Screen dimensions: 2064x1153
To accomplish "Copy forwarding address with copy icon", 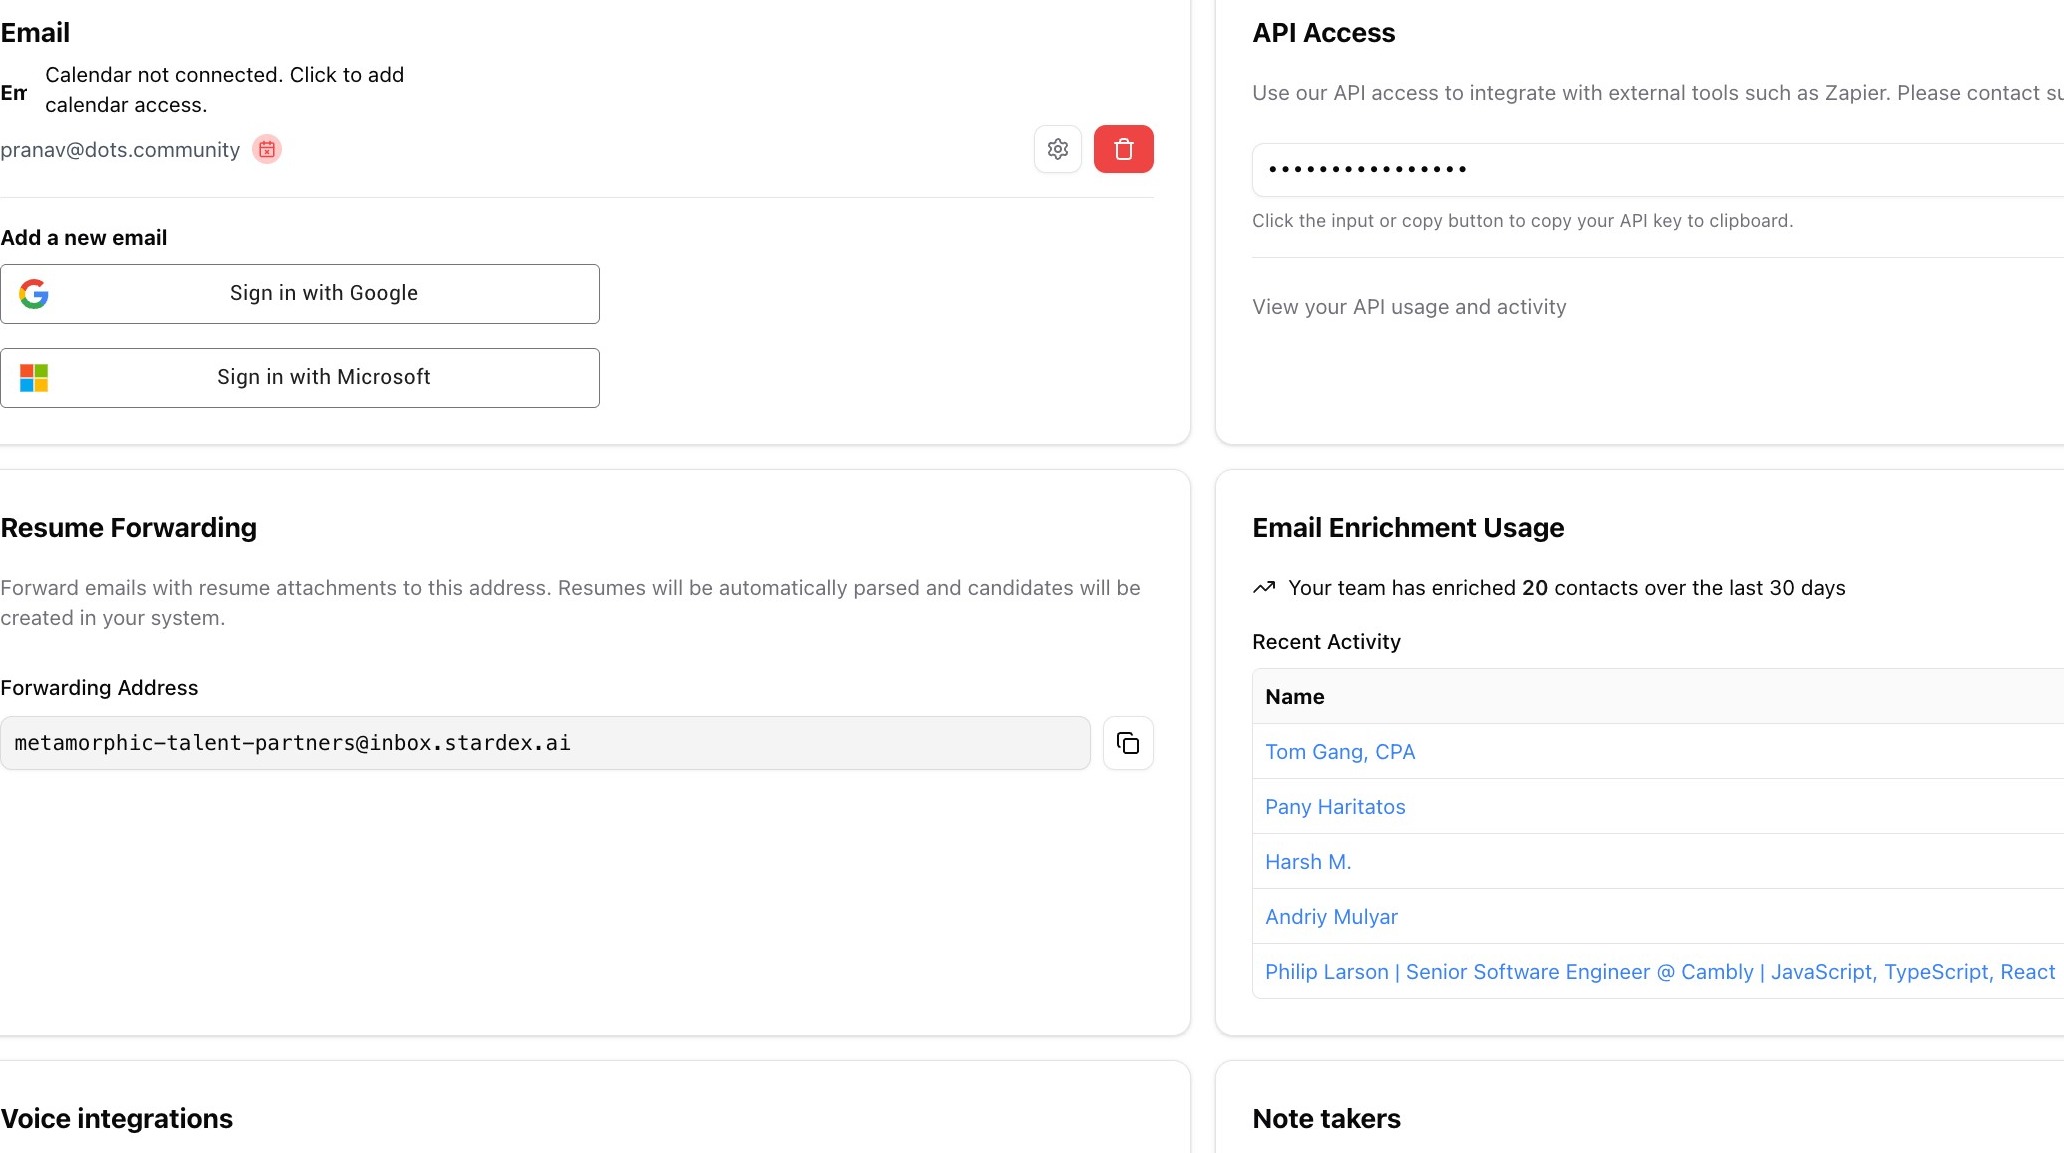I will tap(1128, 743).
